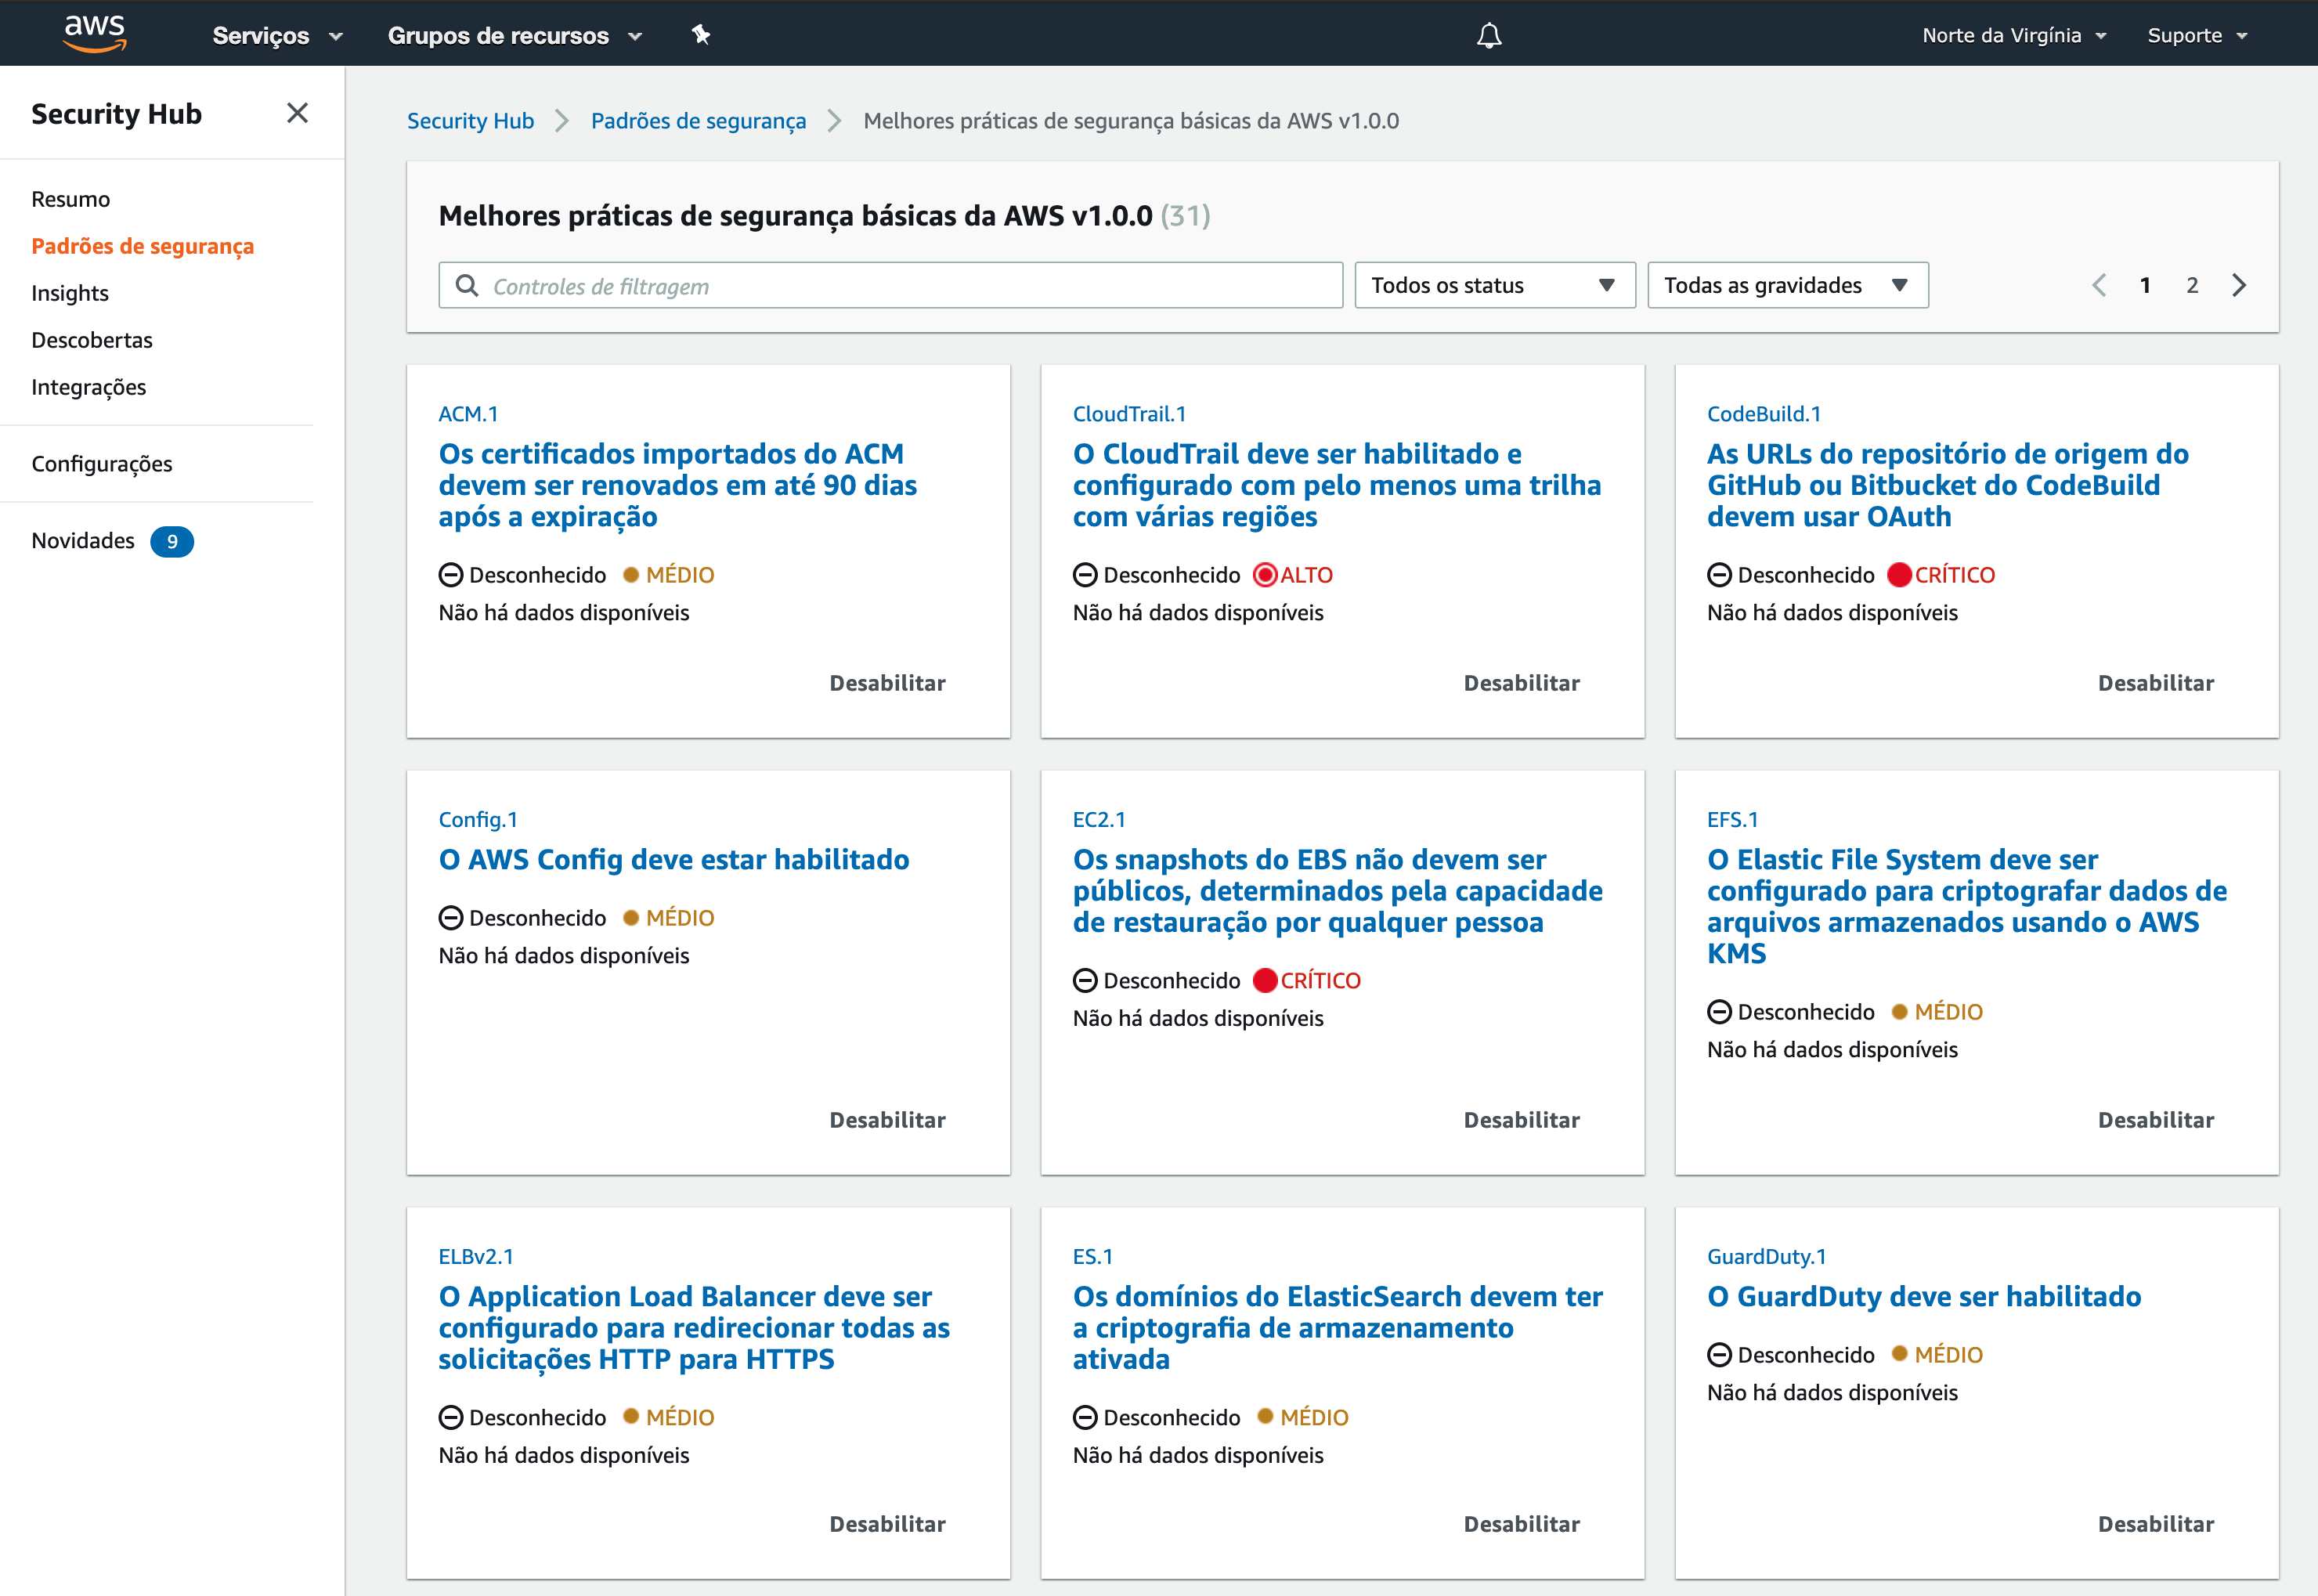Open the Todas as gravidades dropdown
The height and width of the screenshot is (1596, 2318).
(1786, 285)
